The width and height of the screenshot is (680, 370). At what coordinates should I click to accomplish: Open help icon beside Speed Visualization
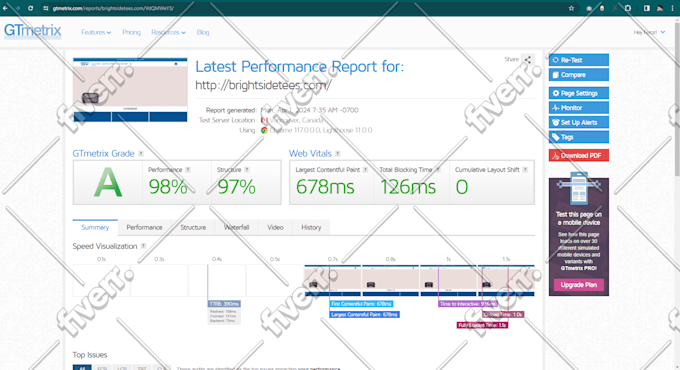143,246
